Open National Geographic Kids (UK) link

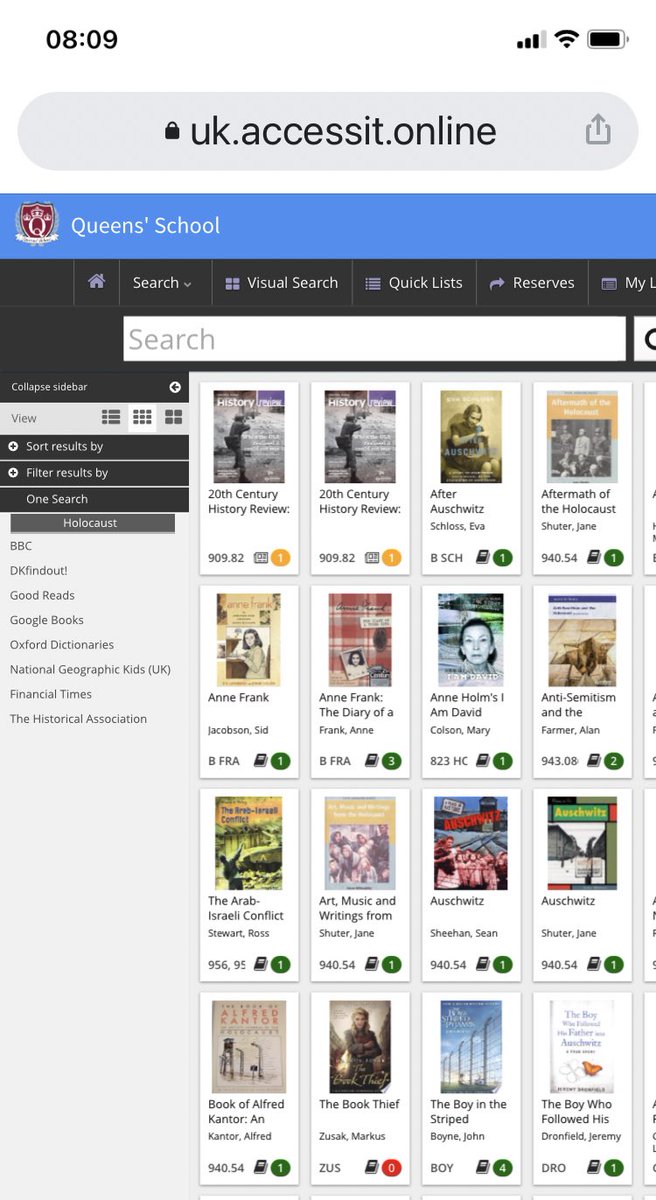coord(90,669)
